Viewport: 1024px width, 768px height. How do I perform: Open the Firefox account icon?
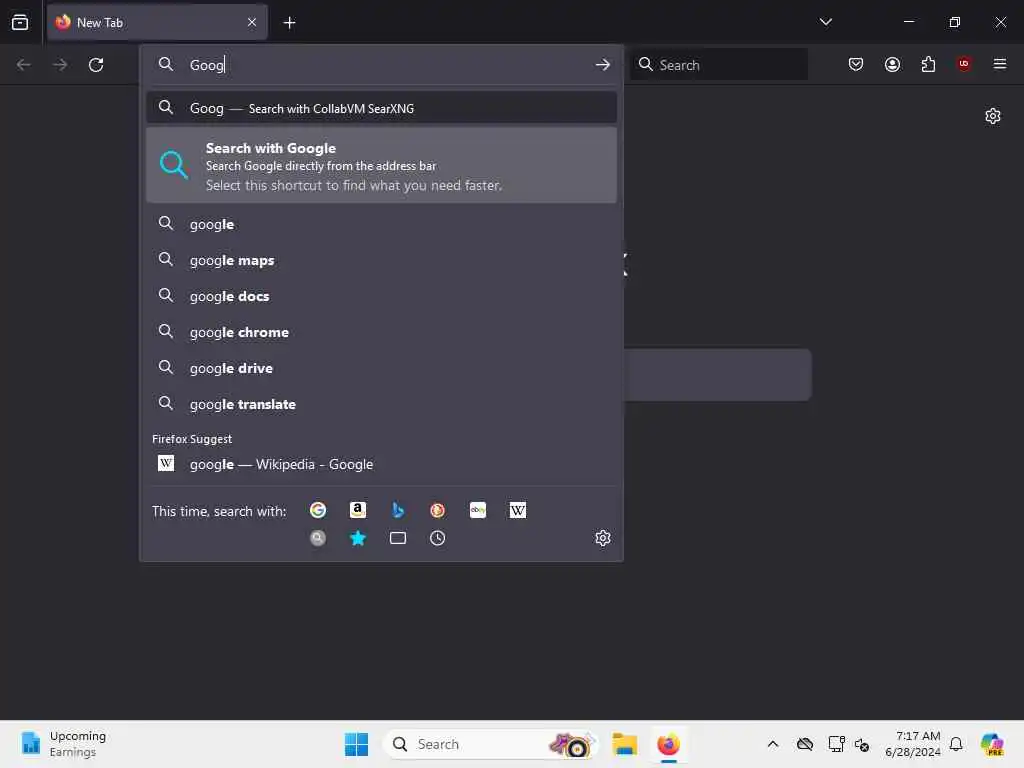click(892, 64)
